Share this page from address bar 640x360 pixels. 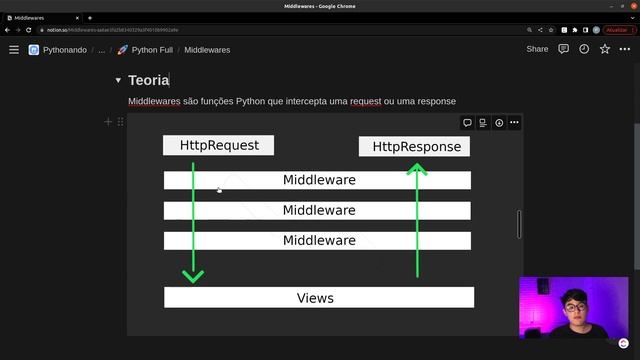pyautogui.click(x=540, y=30)
